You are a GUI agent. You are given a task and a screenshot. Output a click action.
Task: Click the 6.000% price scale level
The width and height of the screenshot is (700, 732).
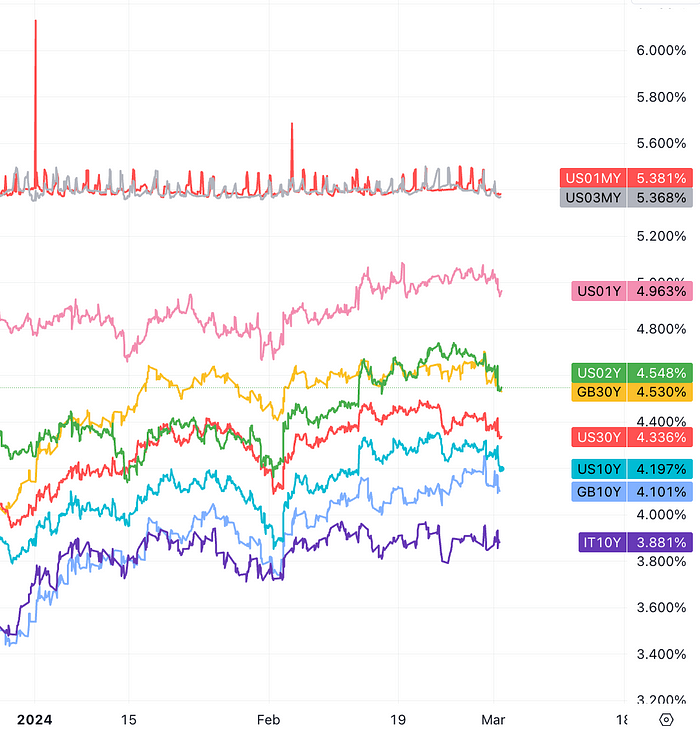click(661, 50)
